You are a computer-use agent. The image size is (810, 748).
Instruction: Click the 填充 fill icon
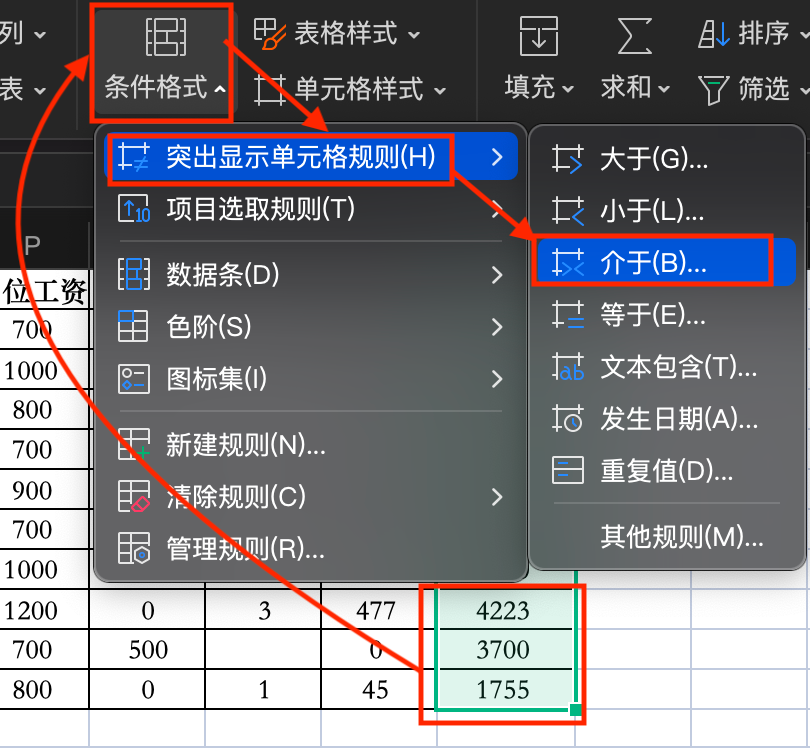537,38
